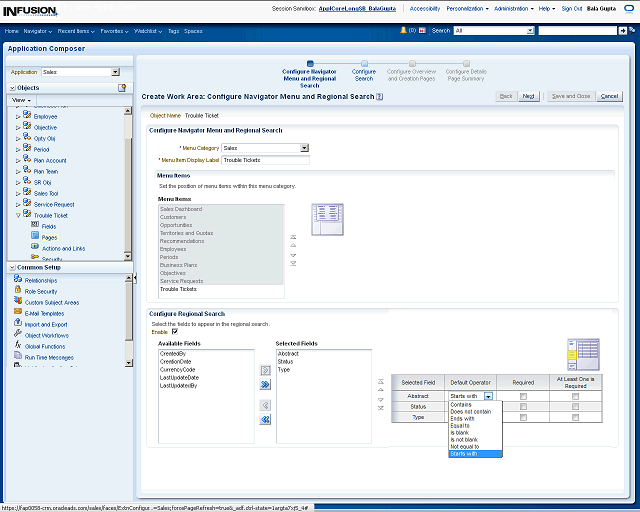Click the Remove All fields left arrow icon
Screen dimensions: 640x512
[266, 420]
